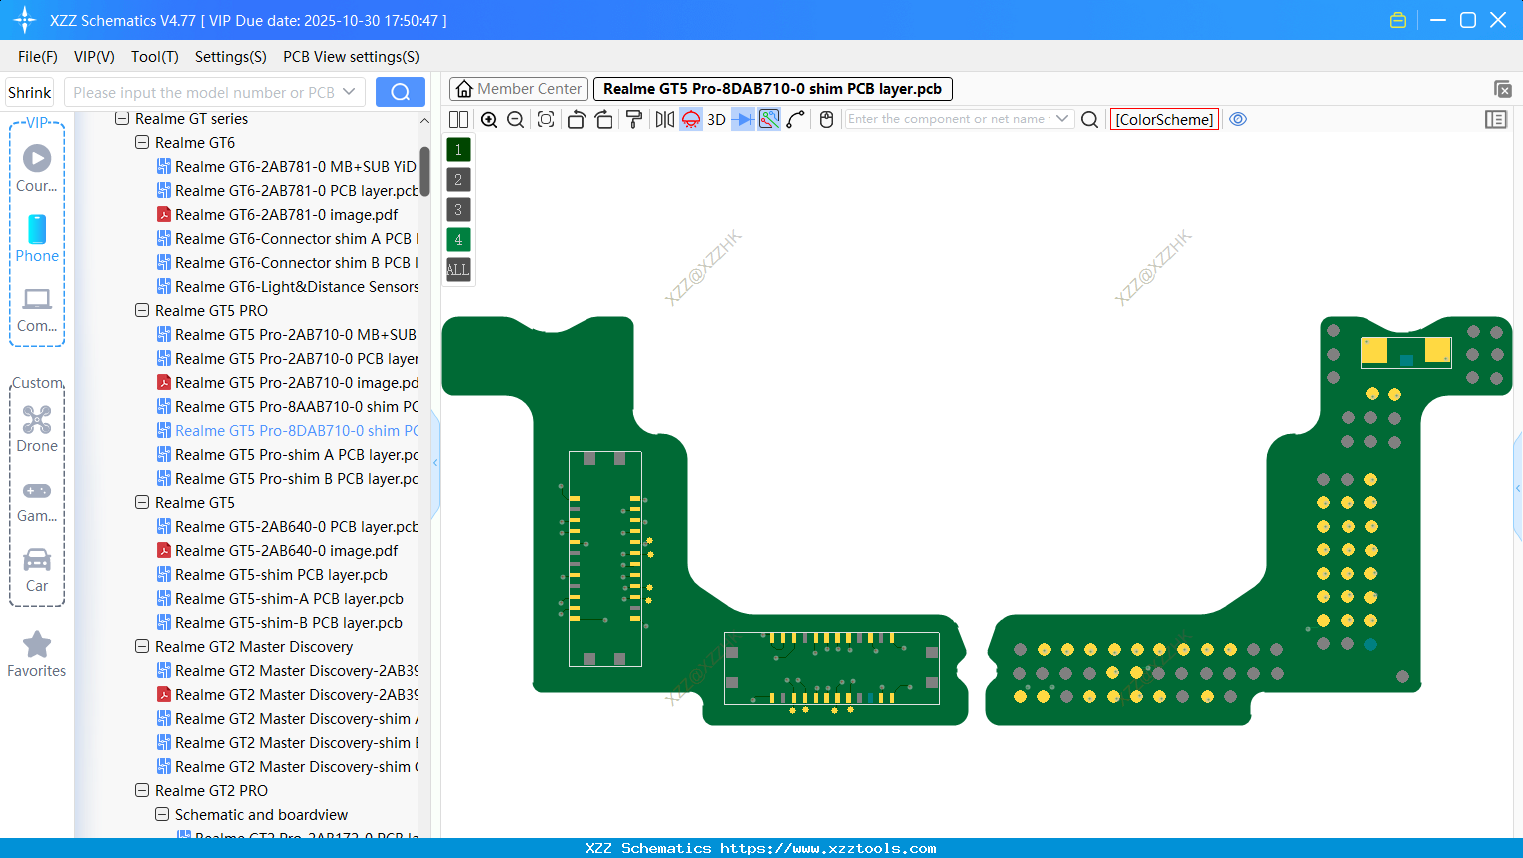Show ALL PCB layers
The width and height of the screenshot is (1523, 858).
pos(458,270)
